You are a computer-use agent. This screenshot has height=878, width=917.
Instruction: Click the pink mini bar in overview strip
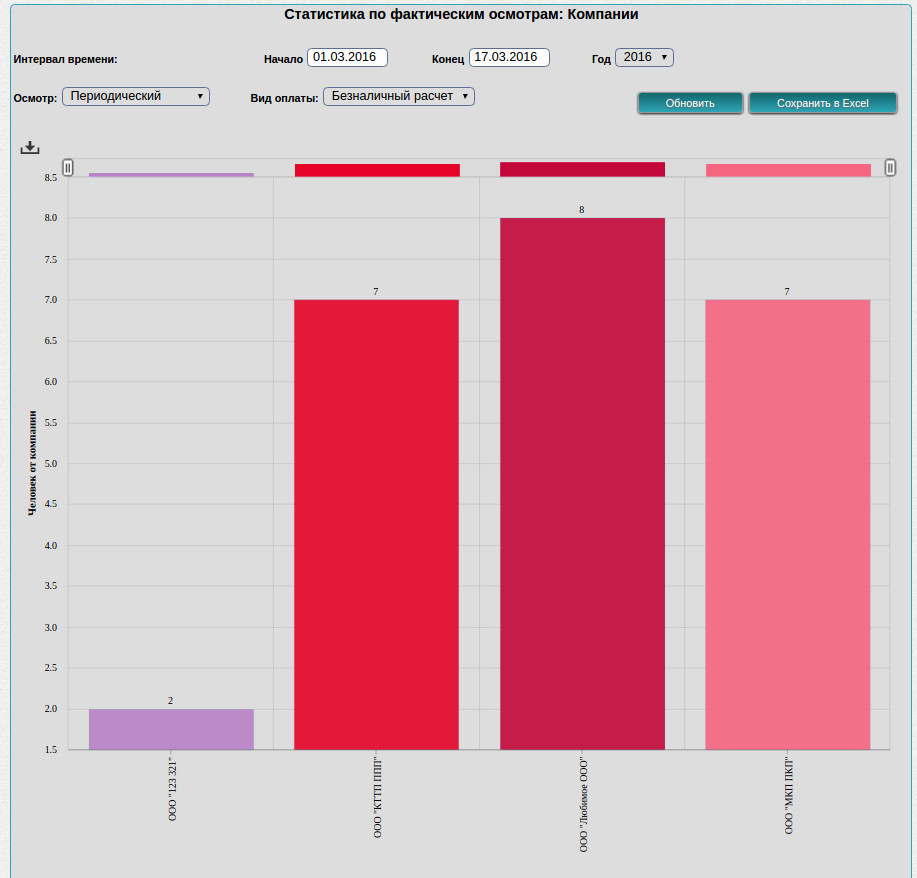click(787, 170)
